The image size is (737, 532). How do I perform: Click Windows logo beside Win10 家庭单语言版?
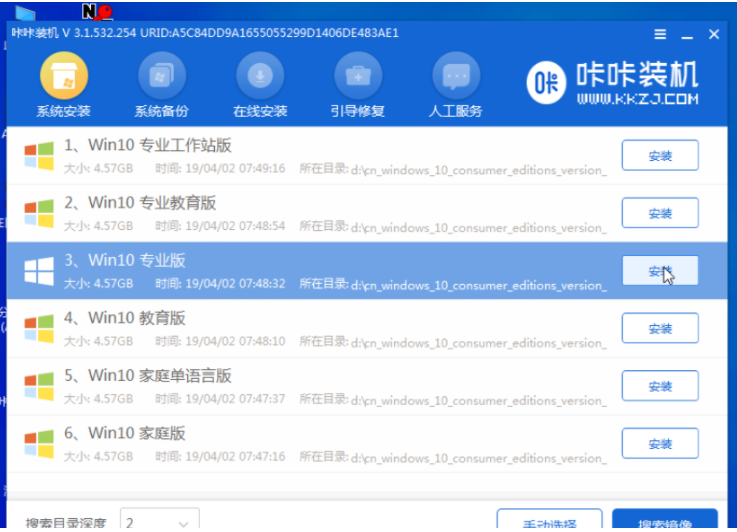point(39,386)
